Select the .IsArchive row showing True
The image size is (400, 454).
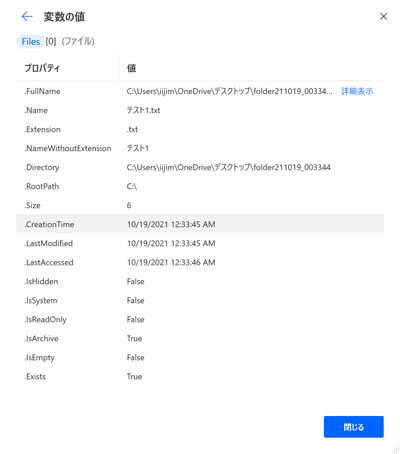point(200,338)
